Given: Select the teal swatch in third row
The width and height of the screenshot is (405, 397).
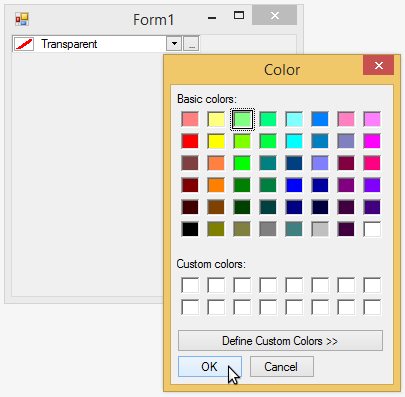Looking at the screenshot, I should click(x=268, y=163).
